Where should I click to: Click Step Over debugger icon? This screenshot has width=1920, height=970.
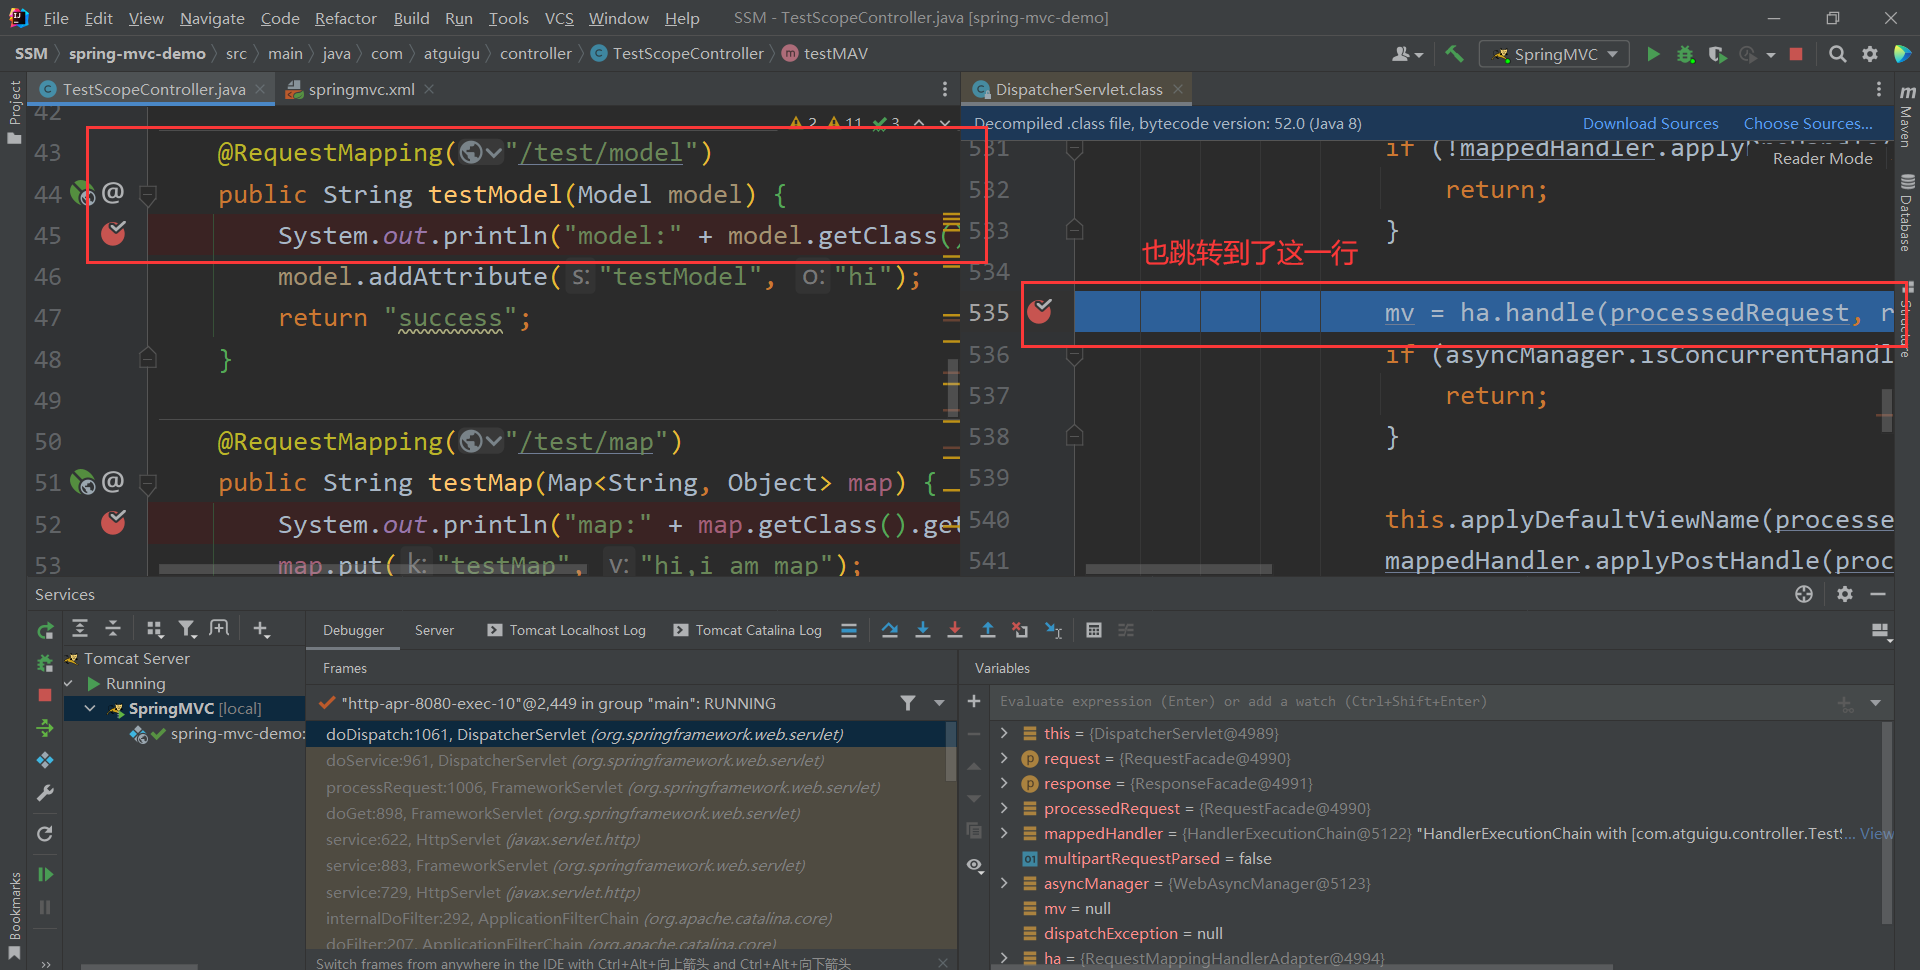pos(890,630)
